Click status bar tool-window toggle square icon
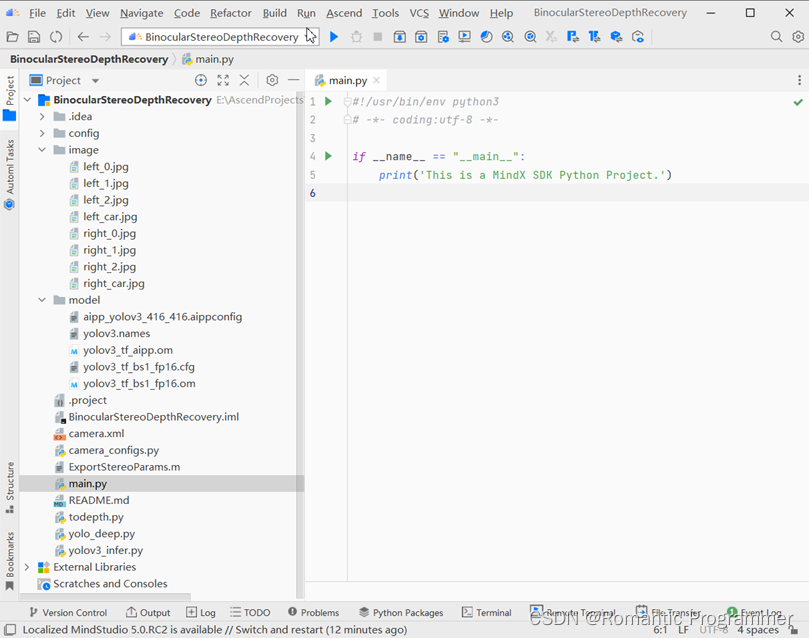The image size is (809, 638). click(x=10, y=630)
